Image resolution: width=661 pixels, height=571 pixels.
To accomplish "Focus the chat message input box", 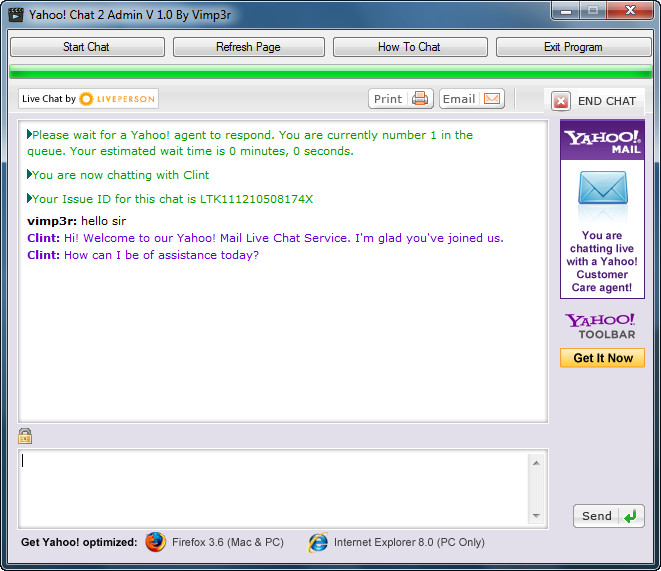I will 273,489.
